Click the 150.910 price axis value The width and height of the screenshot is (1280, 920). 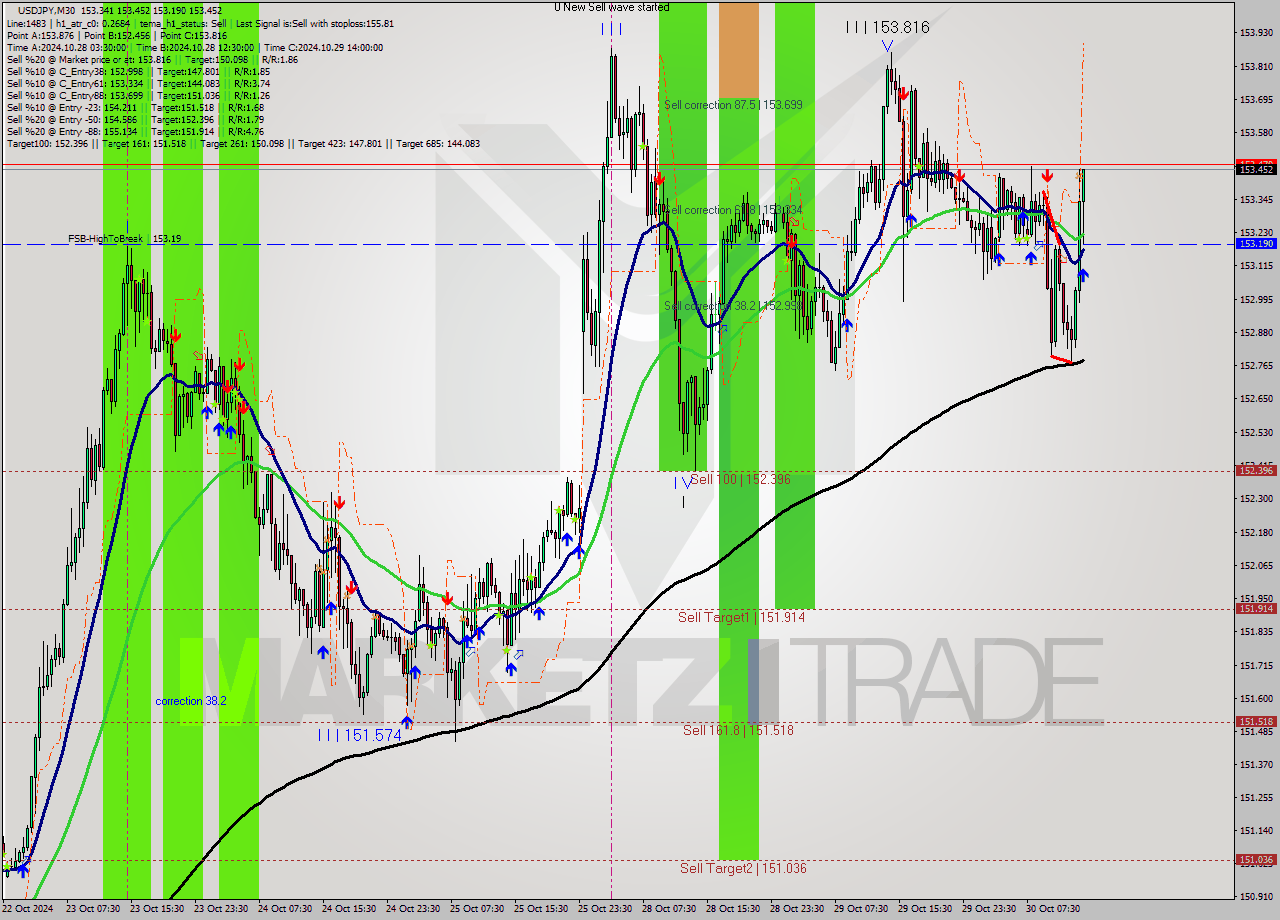coord(1256,896)
